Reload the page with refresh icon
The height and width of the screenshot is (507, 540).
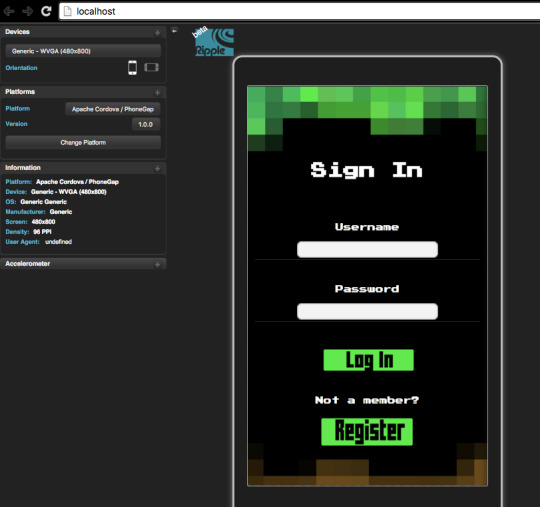pyautogui.click(x=46, y=11)
